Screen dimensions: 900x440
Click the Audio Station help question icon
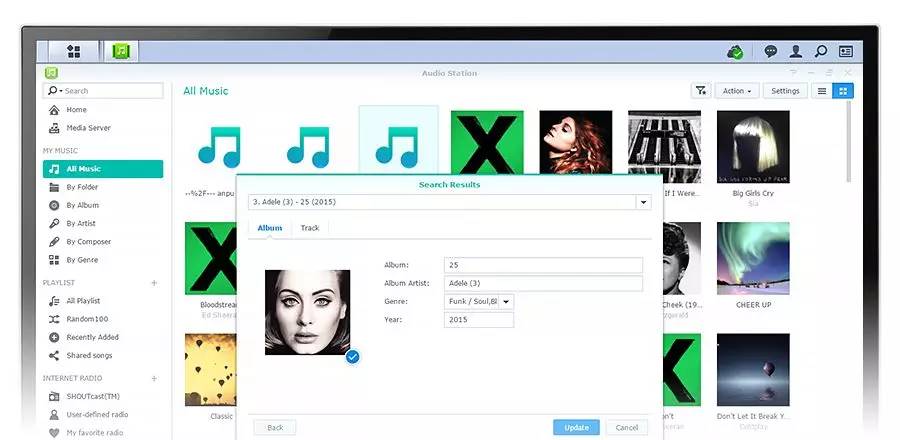793,73
